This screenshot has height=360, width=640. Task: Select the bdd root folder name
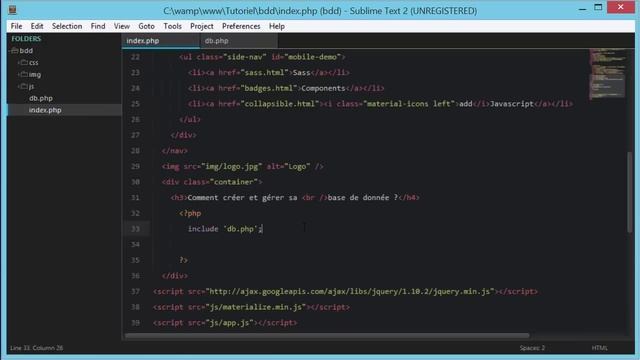26,51
